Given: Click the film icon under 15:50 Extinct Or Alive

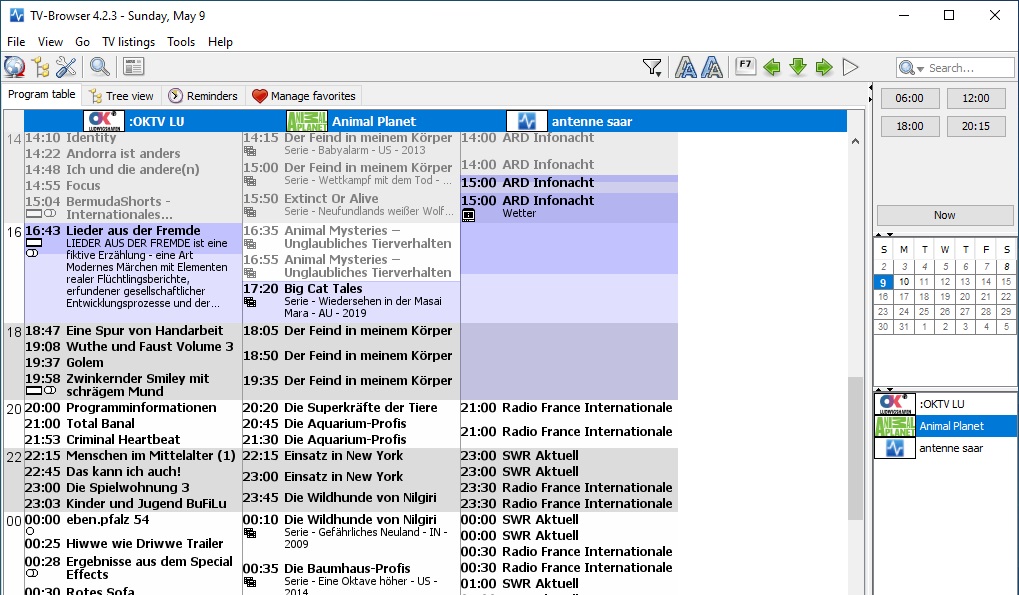Looking at the screenshot, I should (x=250, y=212).
